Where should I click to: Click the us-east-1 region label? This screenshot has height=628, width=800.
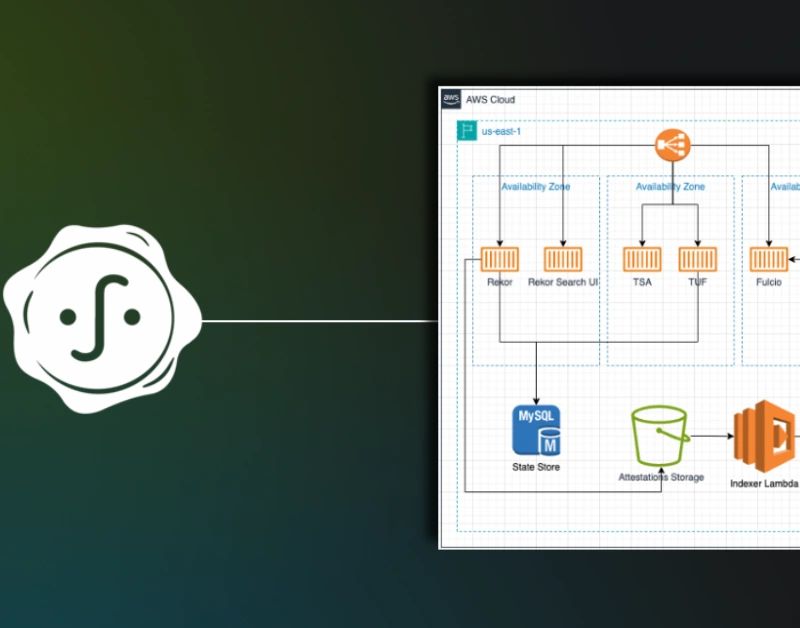[x=501, y=132]
